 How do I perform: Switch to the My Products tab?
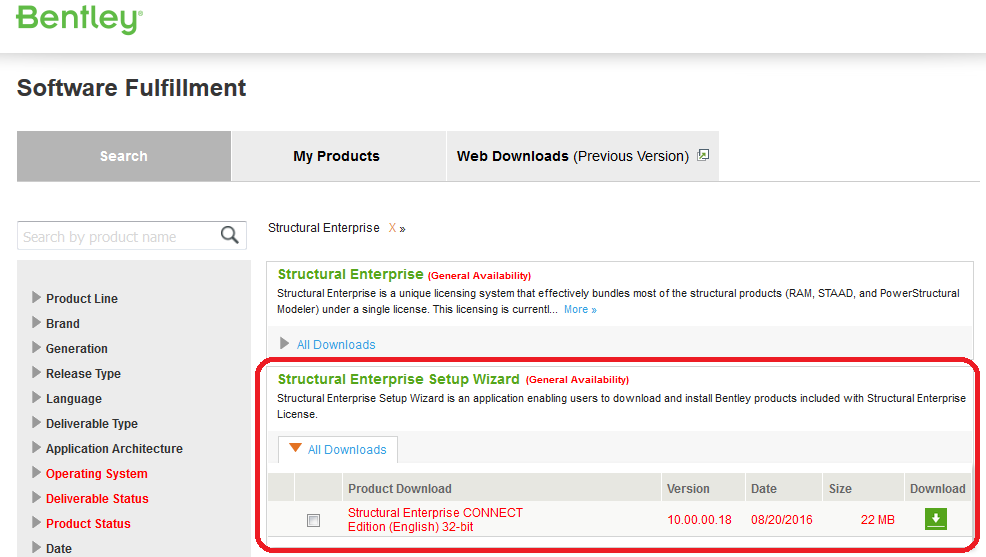coord(338,156)
